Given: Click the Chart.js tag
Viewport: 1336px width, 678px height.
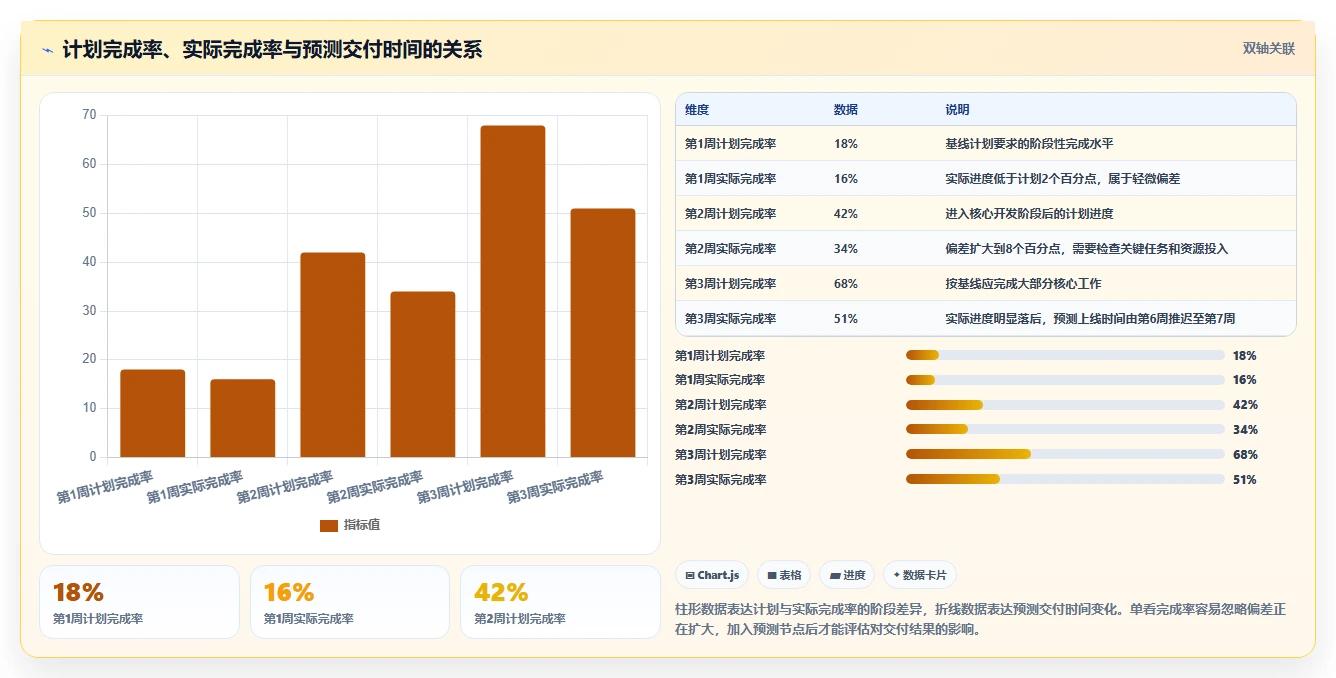Looking at the screenshot, I should [712, 575].
